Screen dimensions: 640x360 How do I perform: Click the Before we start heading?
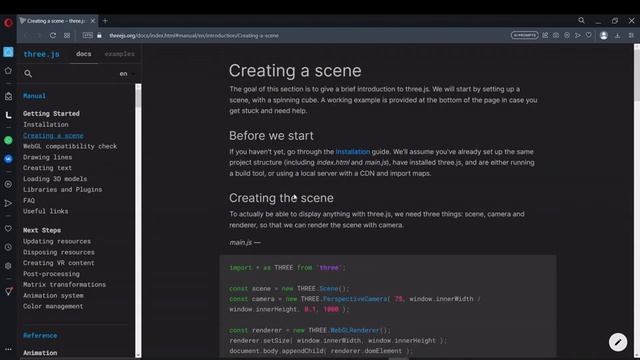271,136
